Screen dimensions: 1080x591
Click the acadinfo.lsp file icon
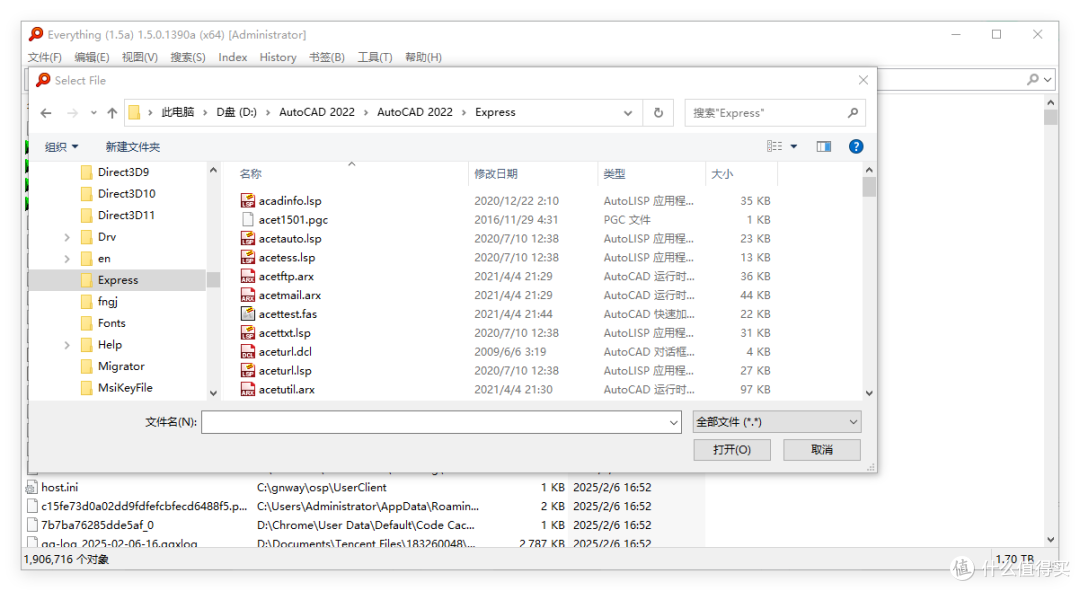tap(248, 200)
